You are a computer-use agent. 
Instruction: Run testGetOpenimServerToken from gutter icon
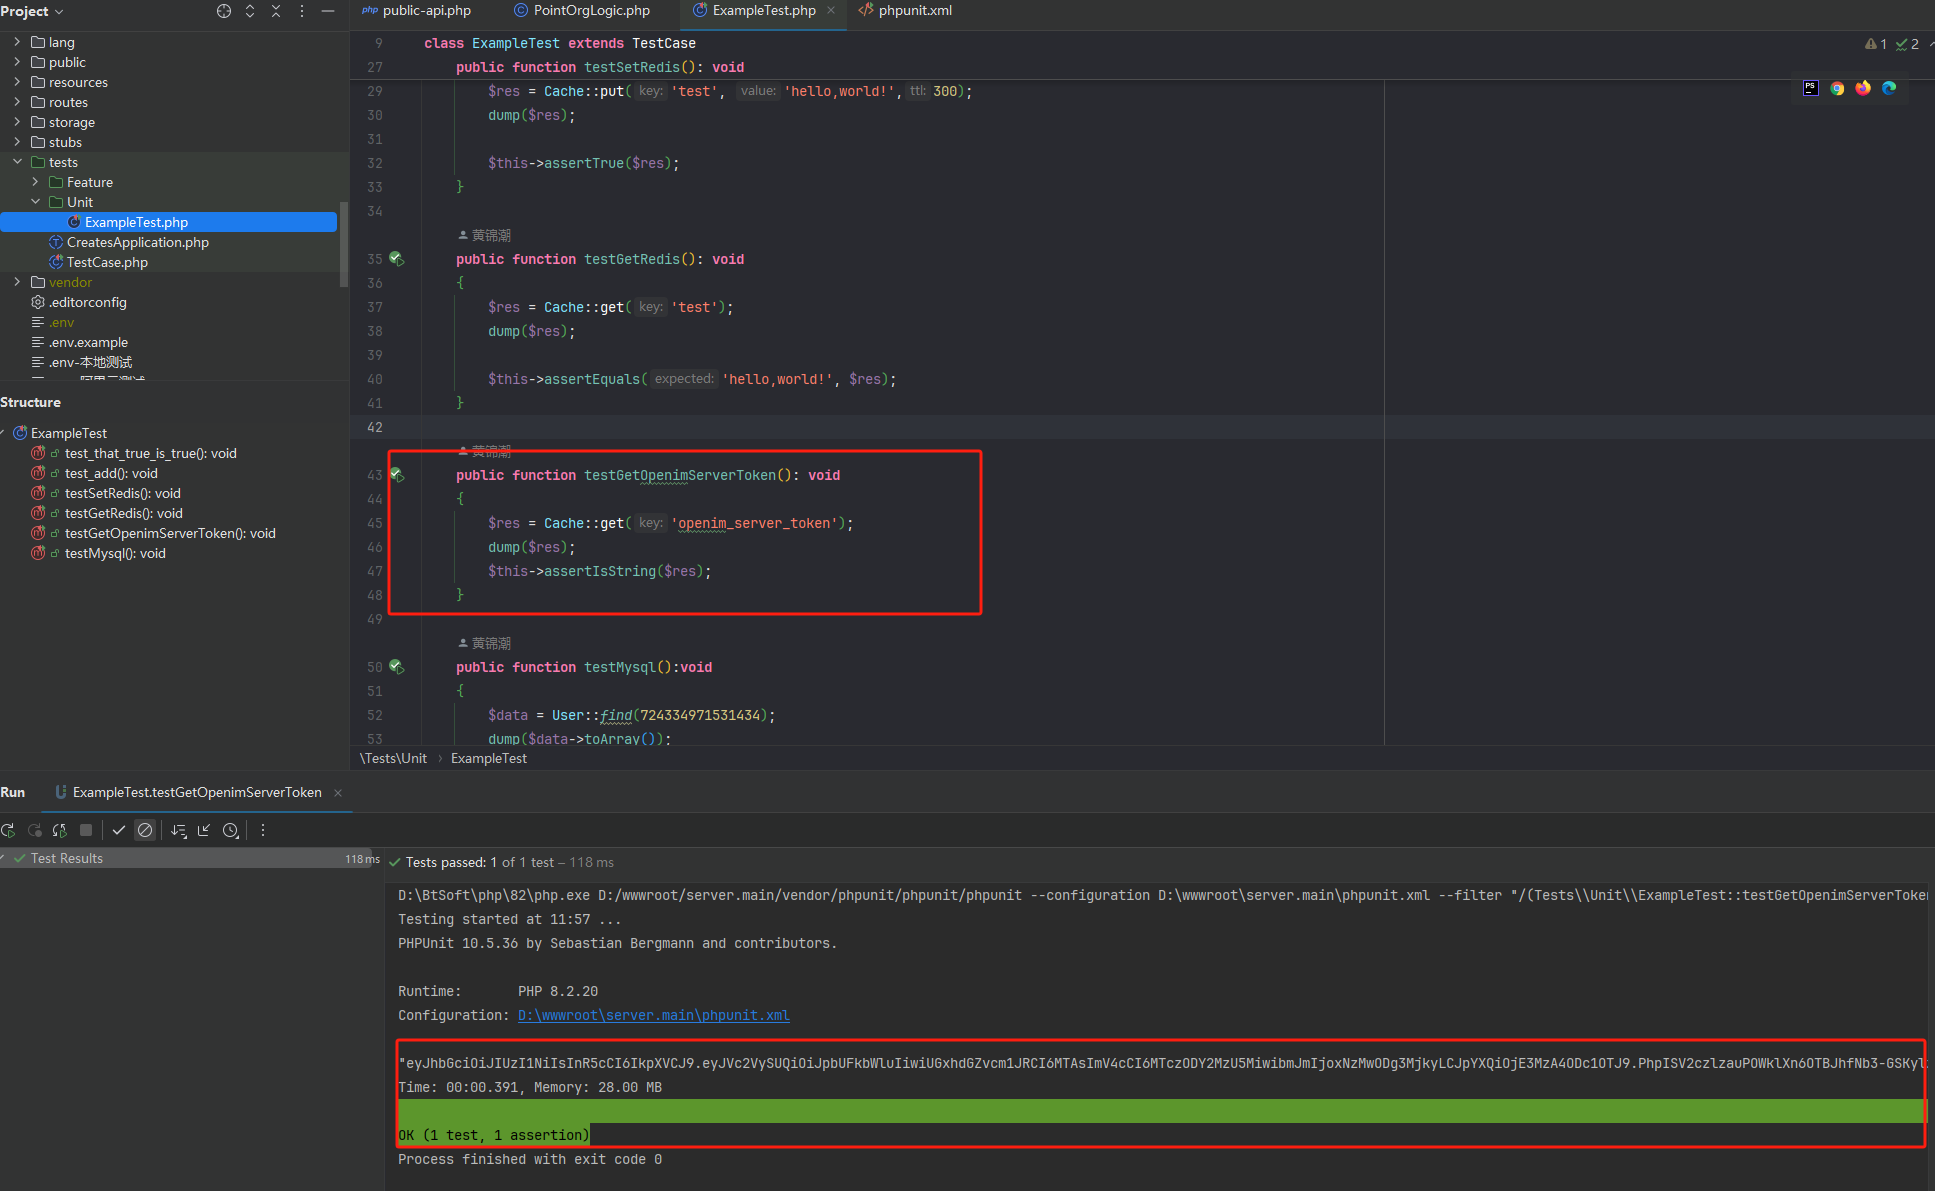[x=397, y=475]
